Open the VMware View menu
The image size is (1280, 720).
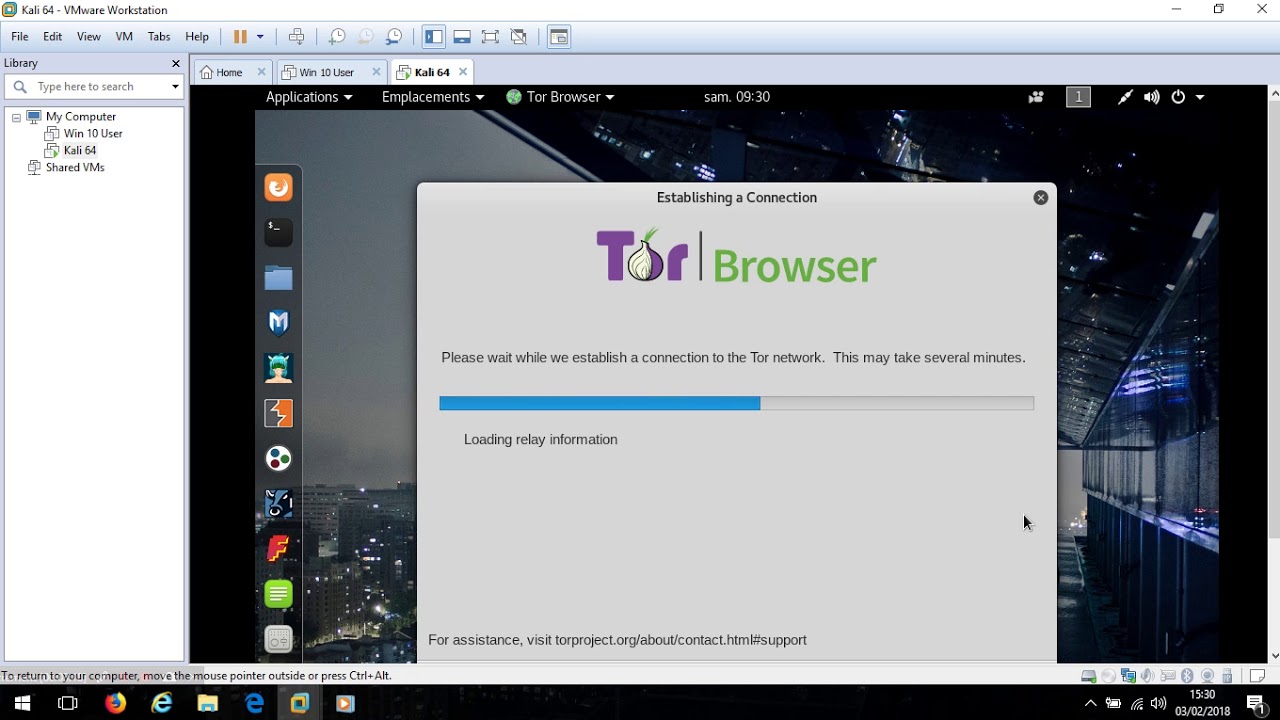(x=89, y=37)
